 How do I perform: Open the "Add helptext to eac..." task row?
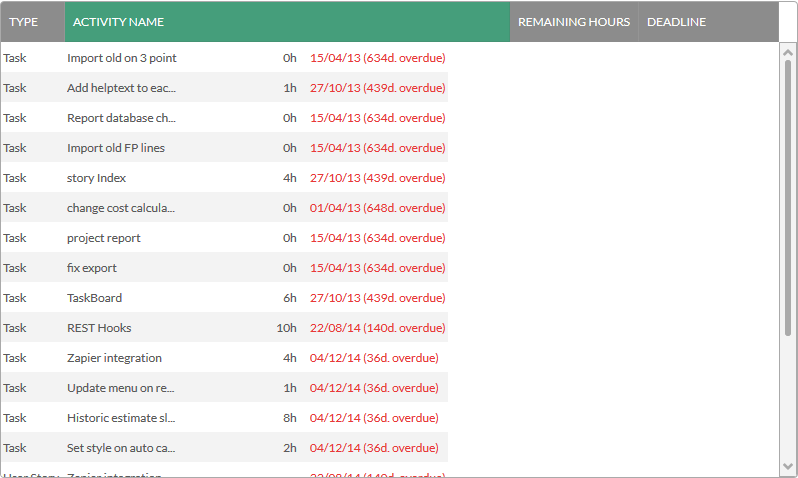[x=121, y=88]
